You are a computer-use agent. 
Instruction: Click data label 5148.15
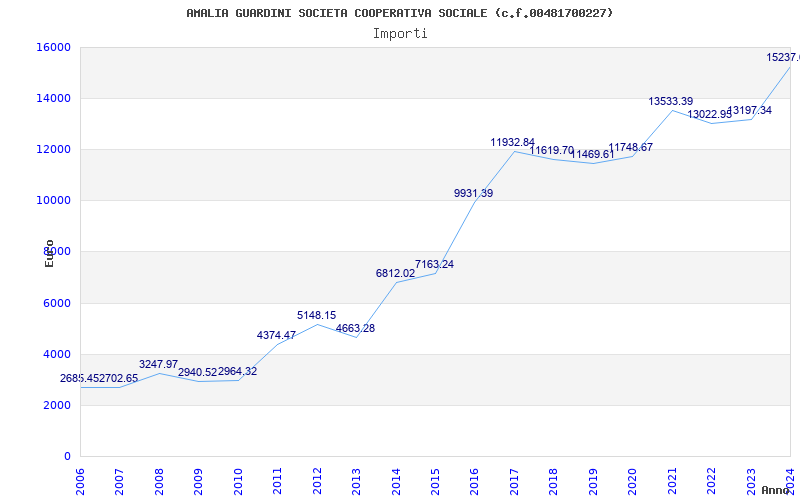pyautogui.click(x=317, y=315)
